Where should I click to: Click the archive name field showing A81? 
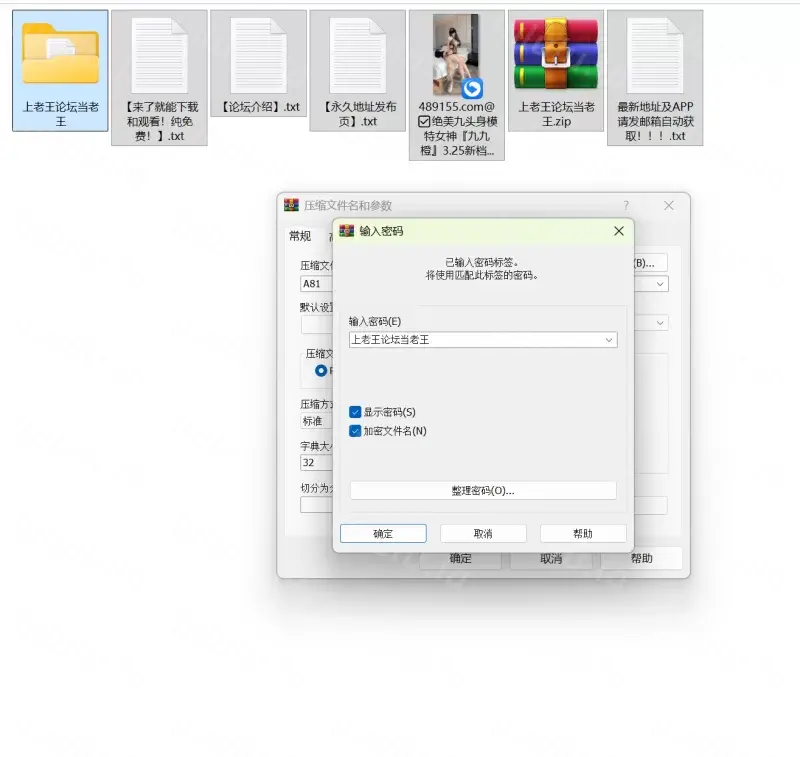tap(316, 284)
